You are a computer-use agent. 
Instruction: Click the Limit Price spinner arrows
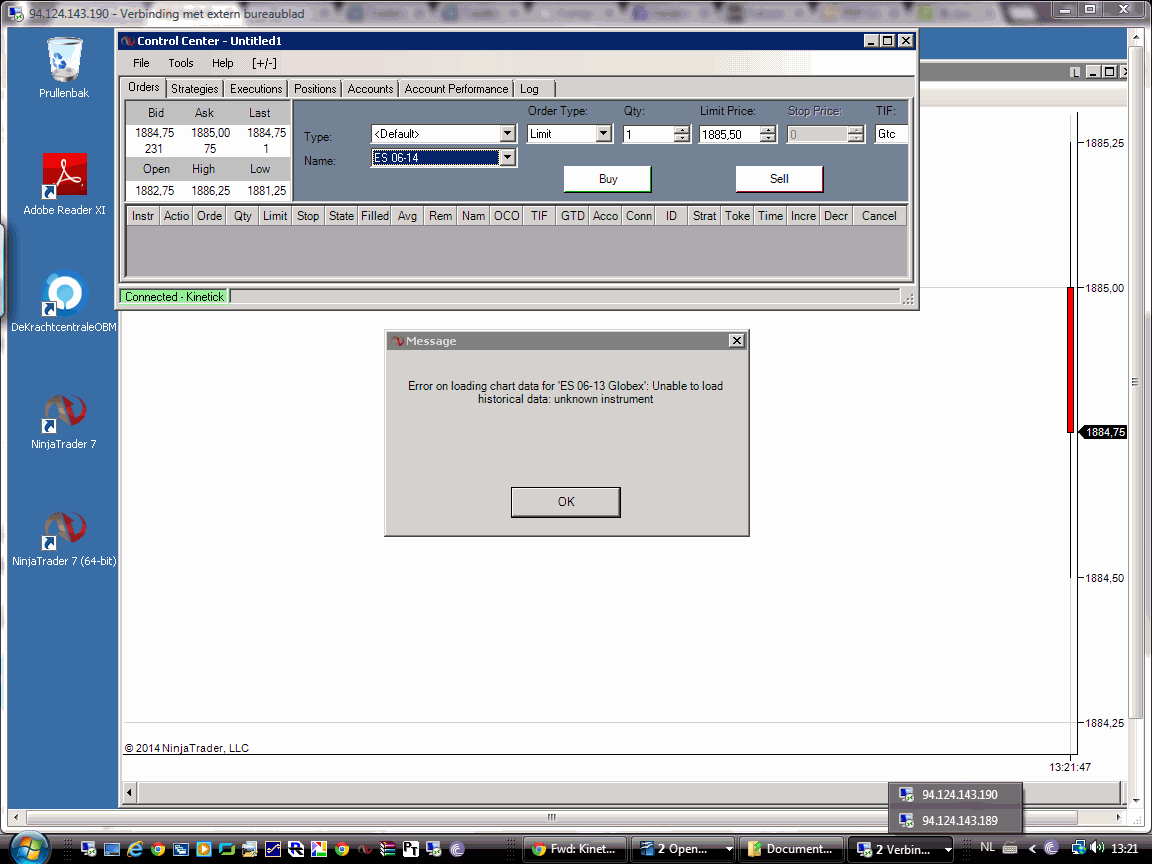pyautogui.click(x=768, y=134)
